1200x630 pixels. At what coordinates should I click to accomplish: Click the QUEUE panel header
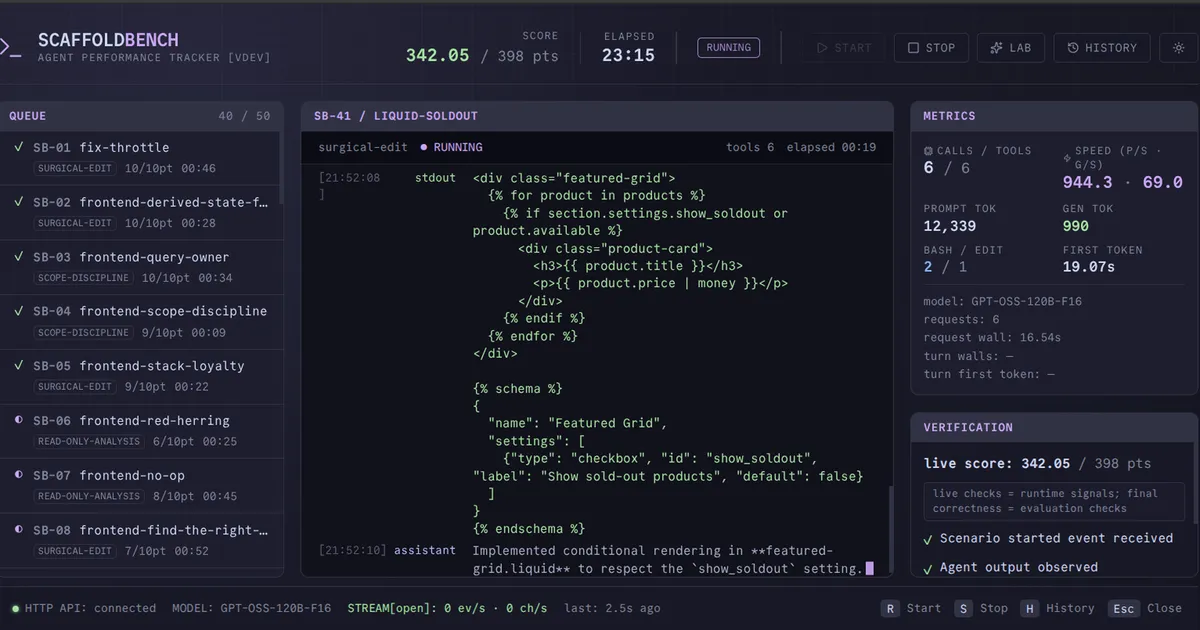141,116
